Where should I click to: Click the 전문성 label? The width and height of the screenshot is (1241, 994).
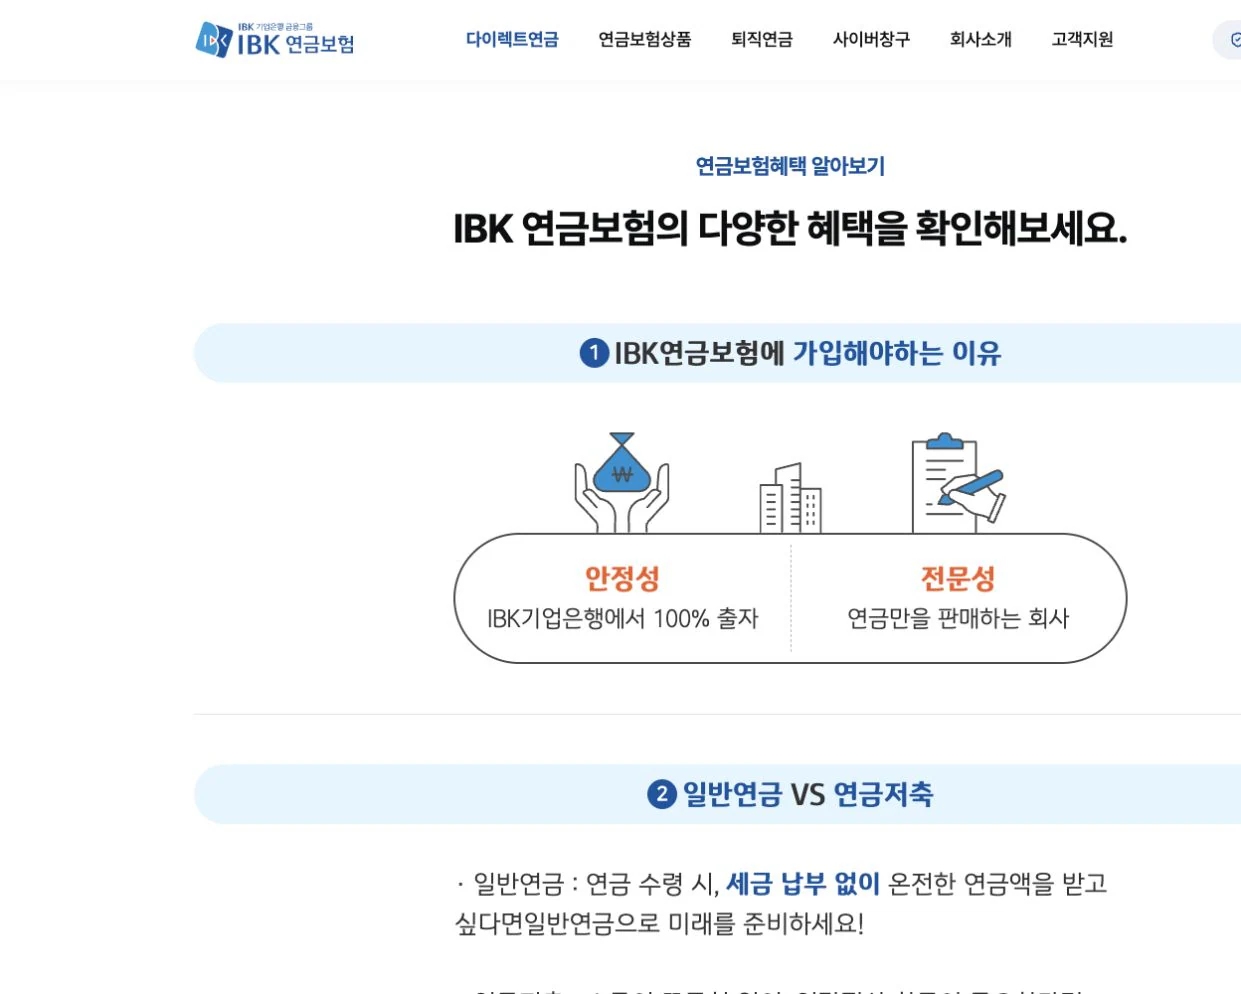coord(958,578)
